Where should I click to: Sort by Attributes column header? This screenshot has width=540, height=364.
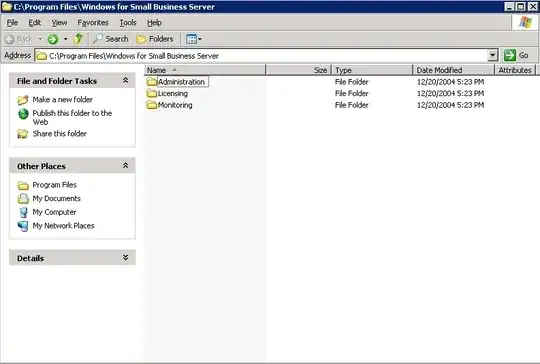(515, 70)
